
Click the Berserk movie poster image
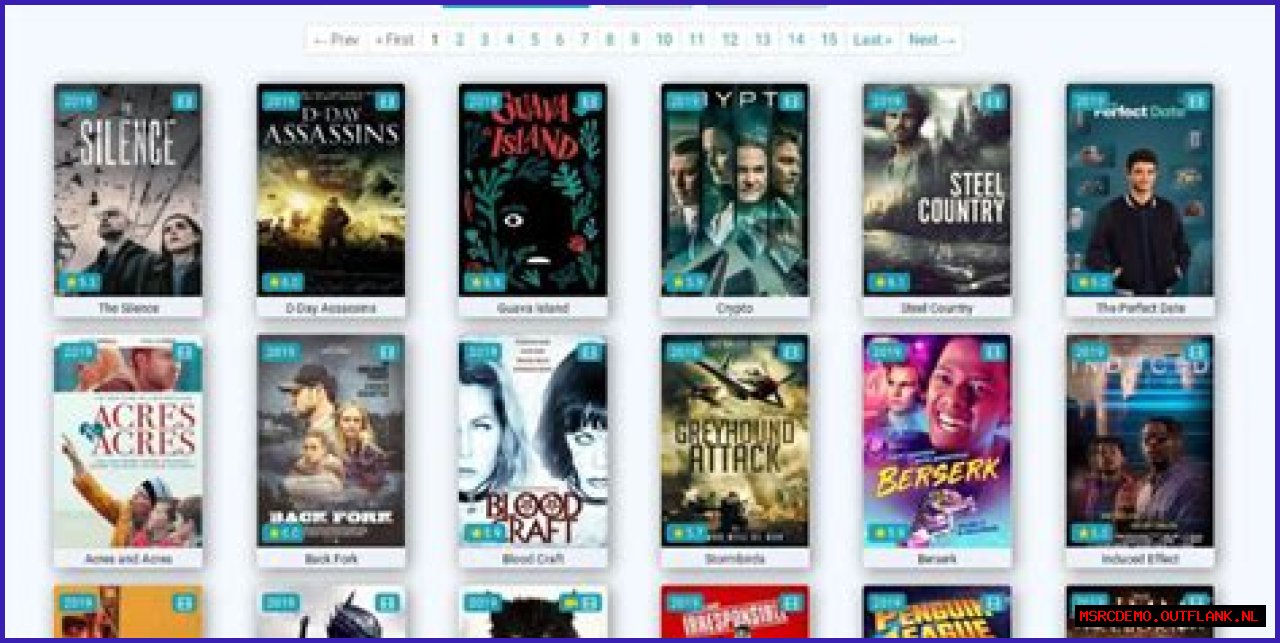tap(937, 441)
